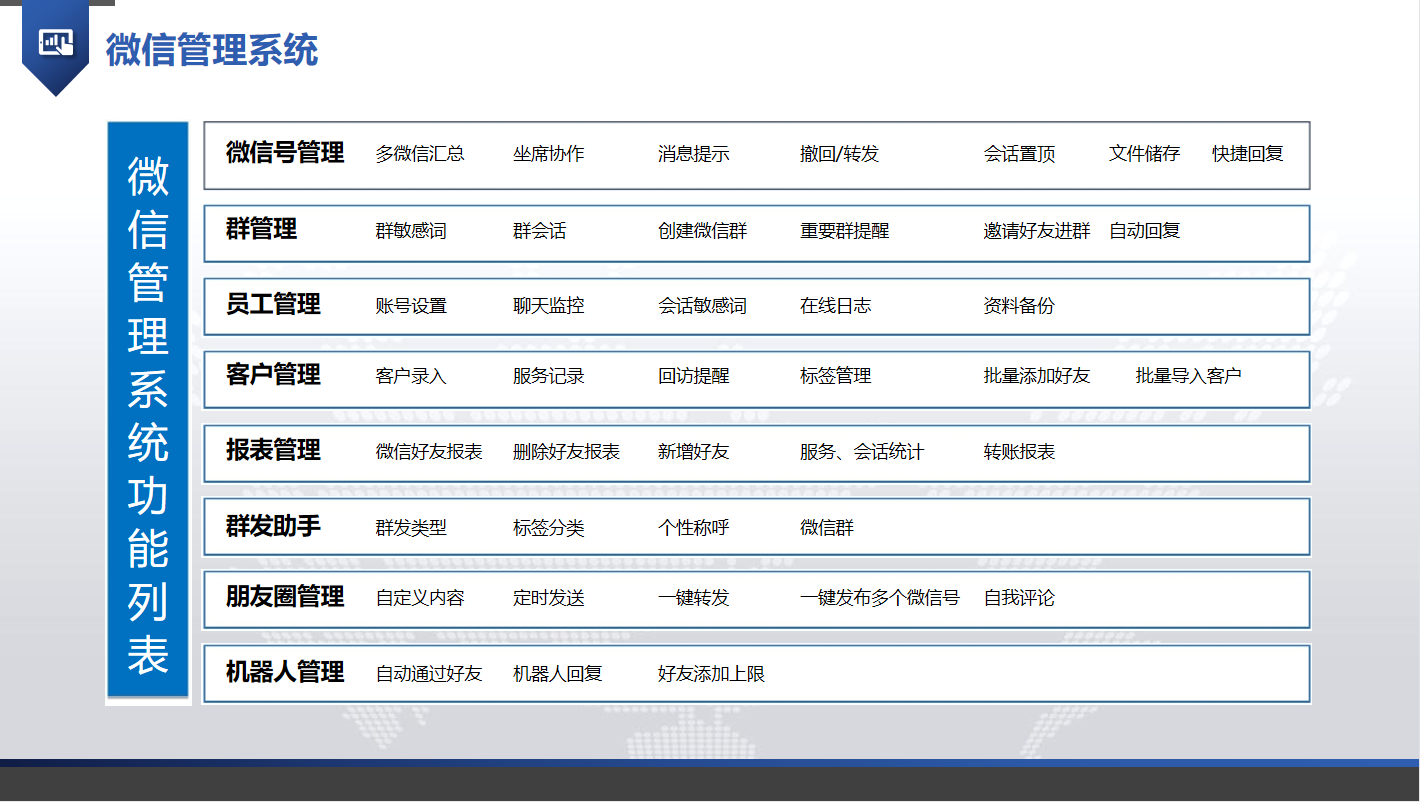Select the 报表管理 row heading
Image resolution: width=1420 pixels, height=802 pixels.
(273, 450)
